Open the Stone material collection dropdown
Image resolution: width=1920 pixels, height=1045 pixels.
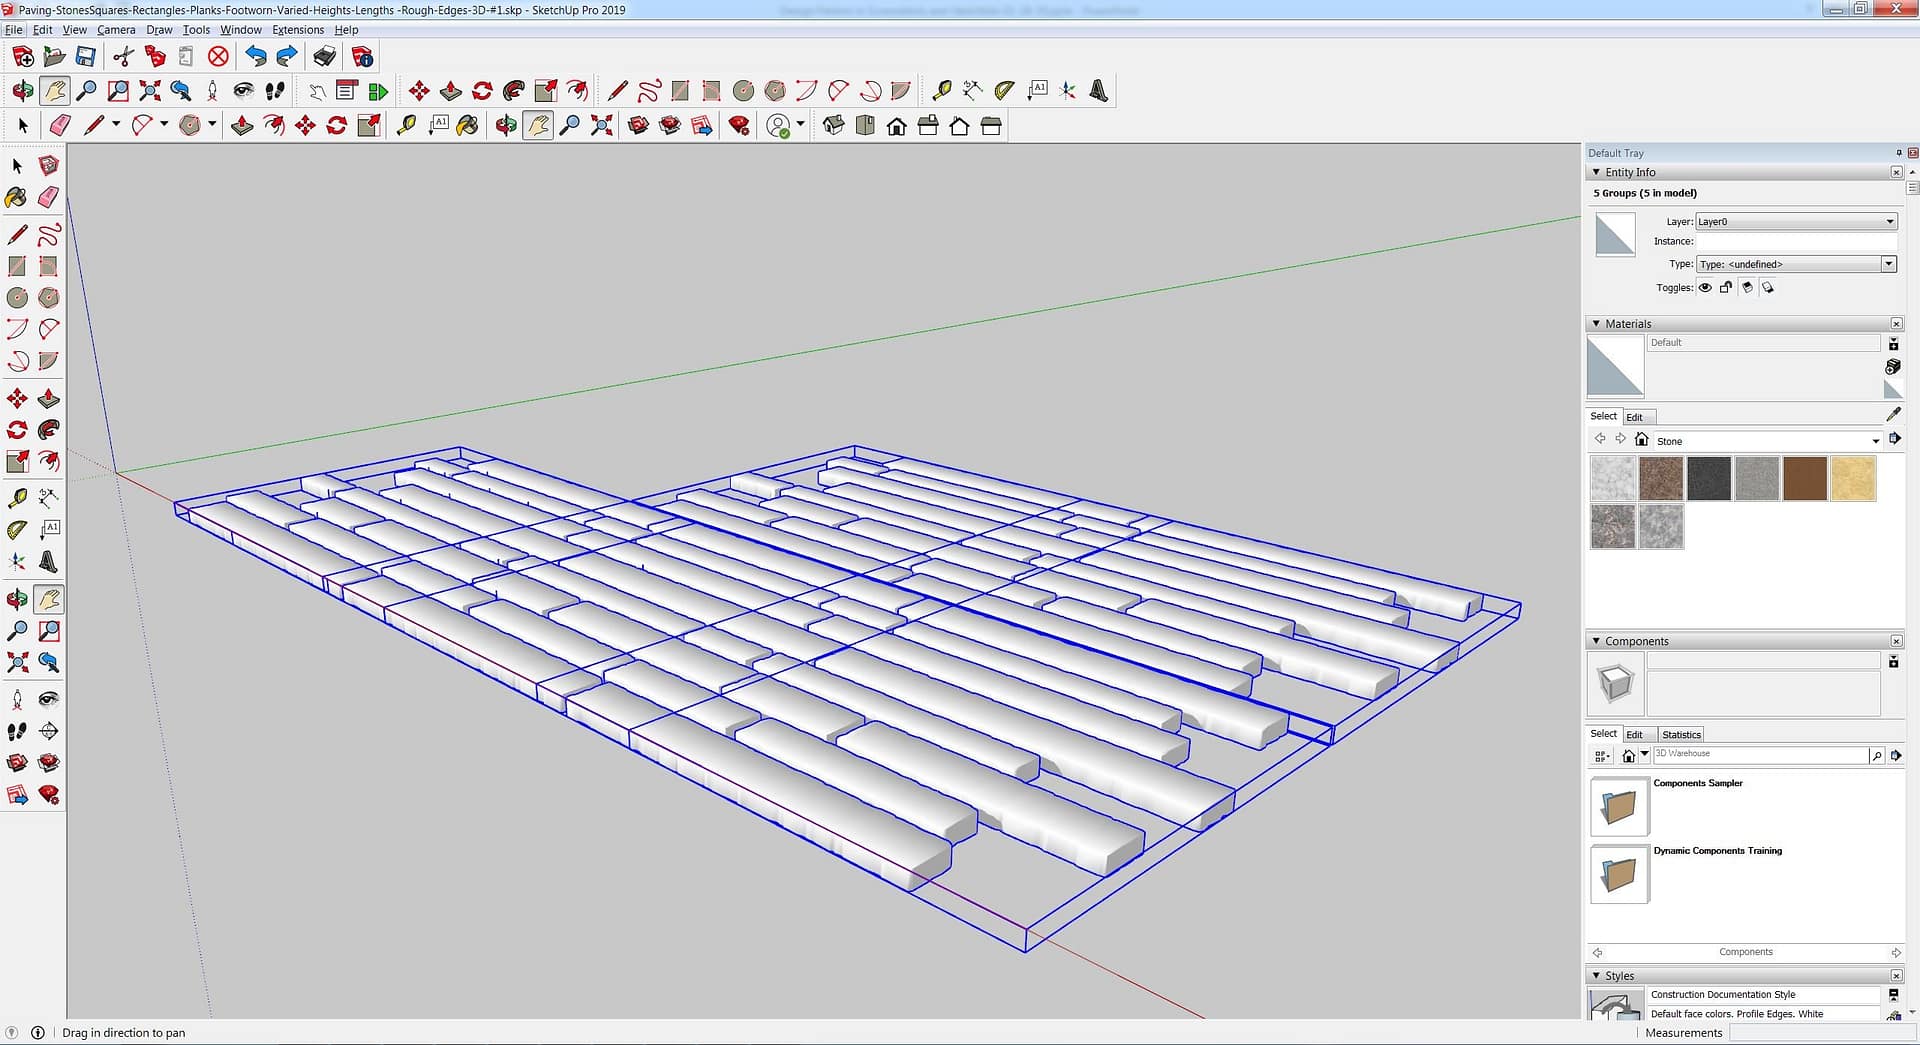1767,441
